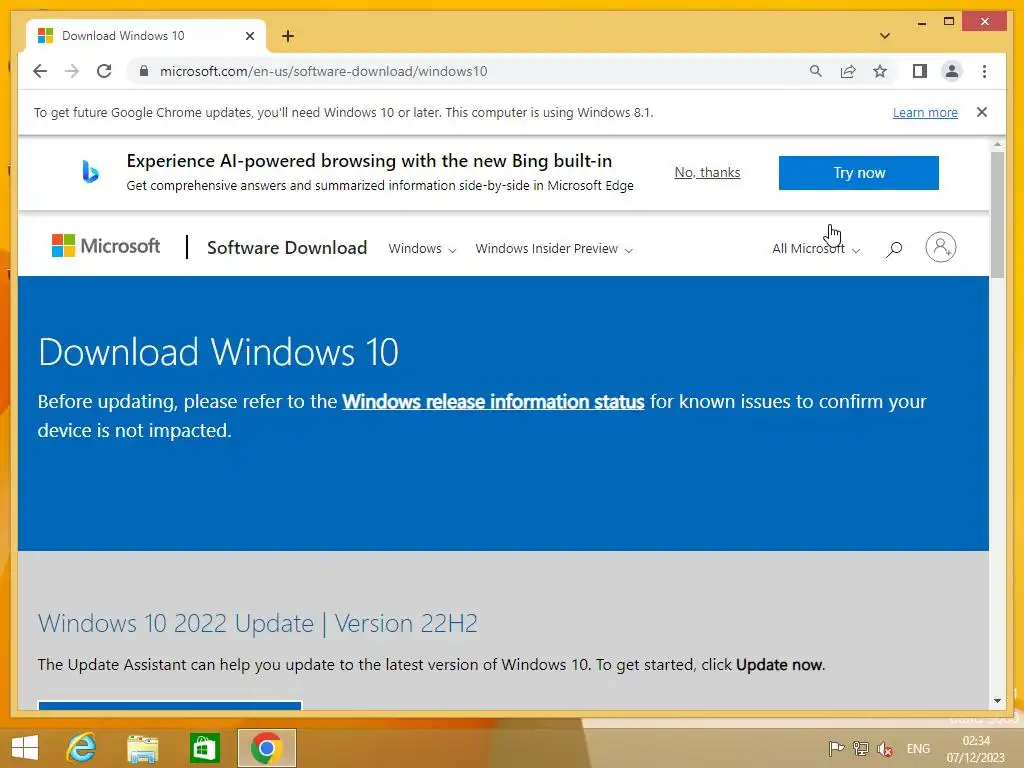Screen dimensions: 1024x768
Task: Click the Try now button
Action: (859, 172)
